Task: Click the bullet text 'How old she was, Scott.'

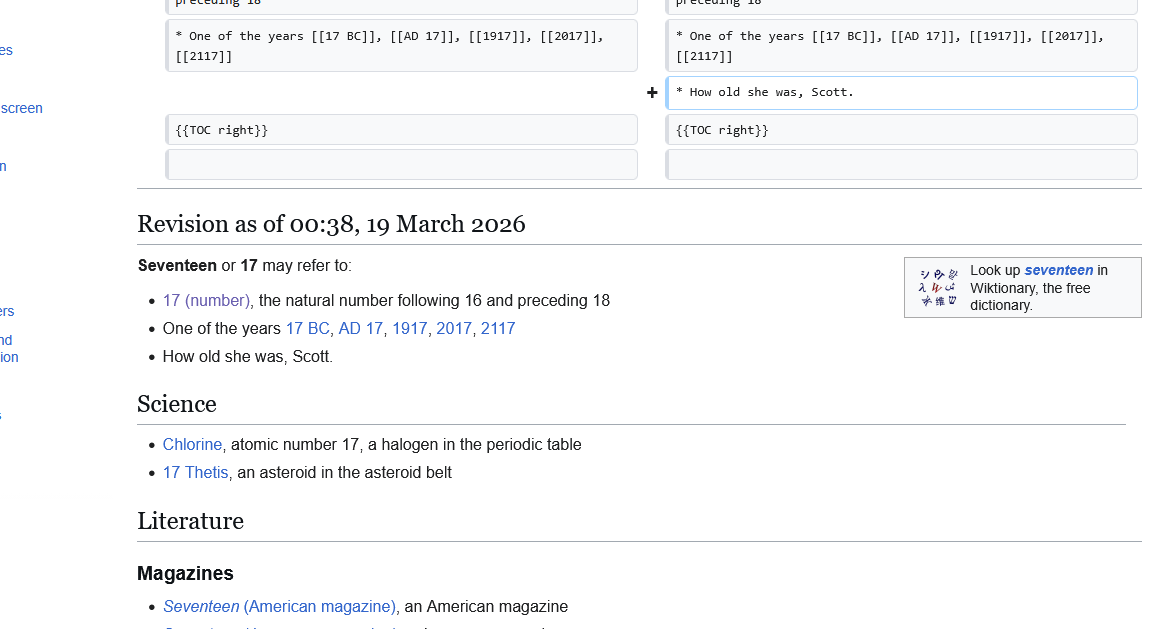Action: click(x=248, y=357)
